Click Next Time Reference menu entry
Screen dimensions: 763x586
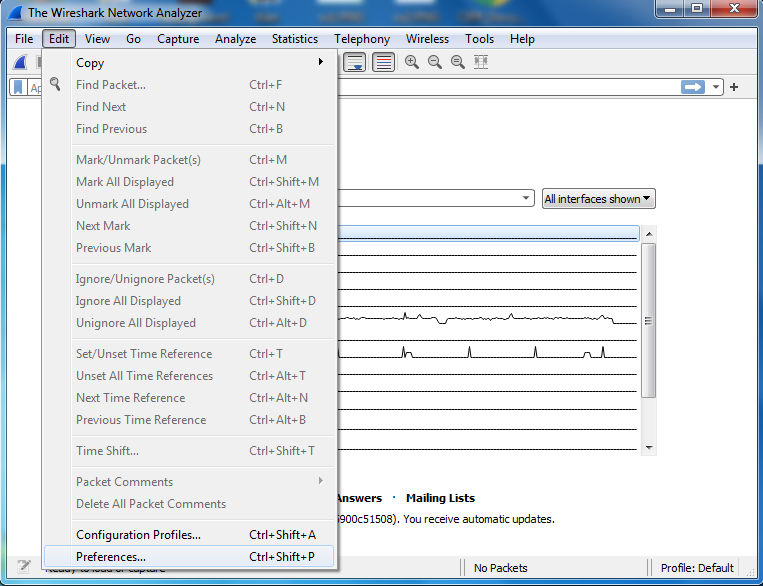pyautogui.click(x=189, y=397)
